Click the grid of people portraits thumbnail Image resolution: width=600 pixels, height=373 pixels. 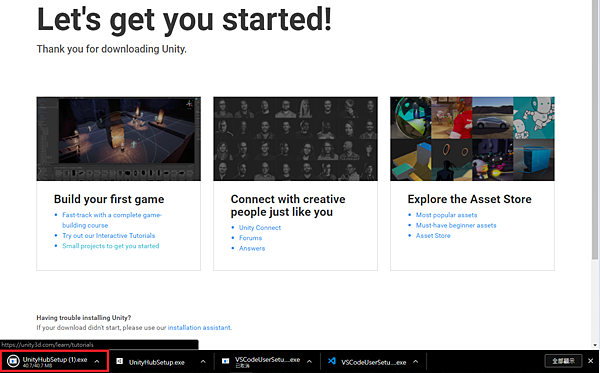point(295,138)
